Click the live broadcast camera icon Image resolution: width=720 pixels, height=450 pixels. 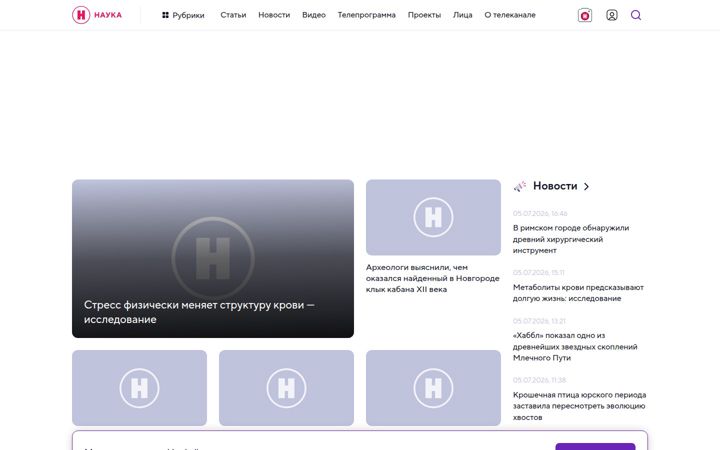pos(585,15)
